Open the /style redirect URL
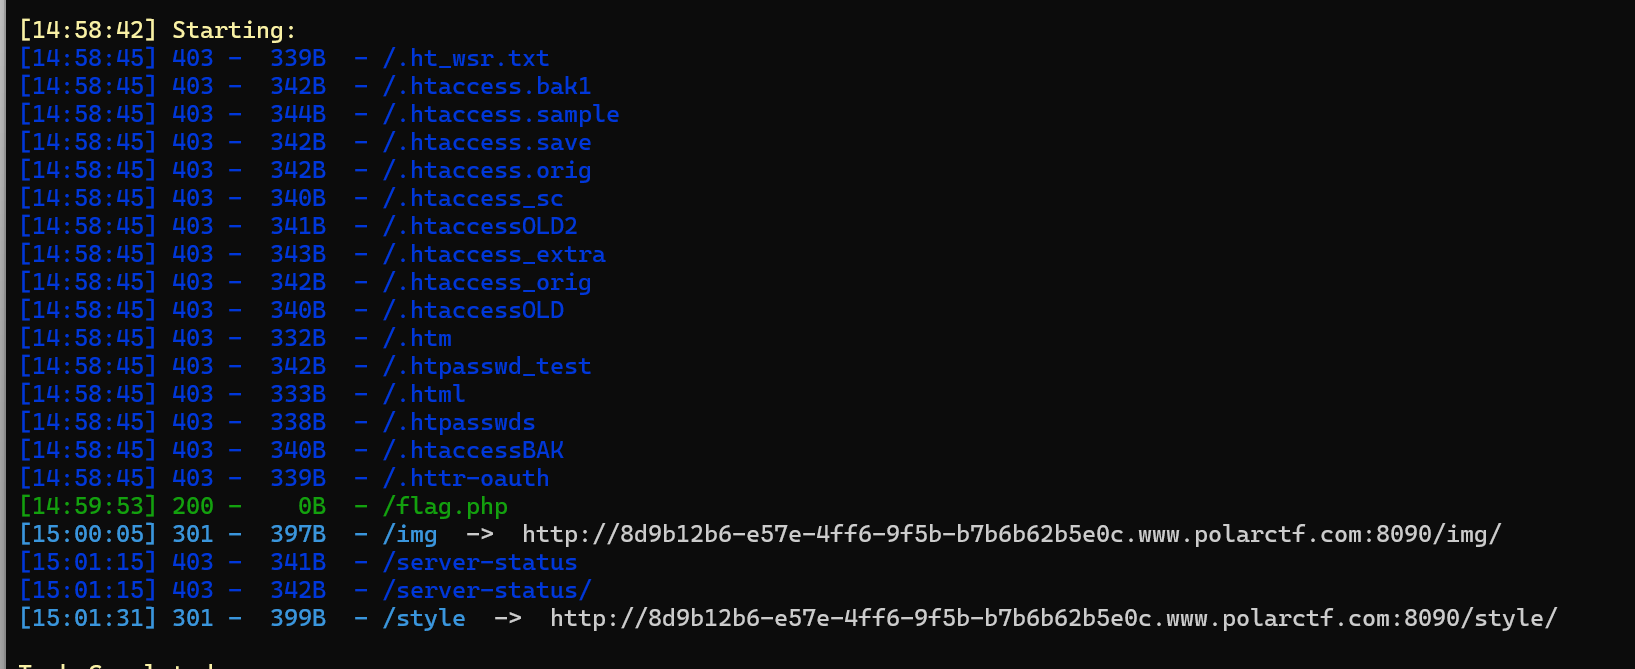 1053,618
